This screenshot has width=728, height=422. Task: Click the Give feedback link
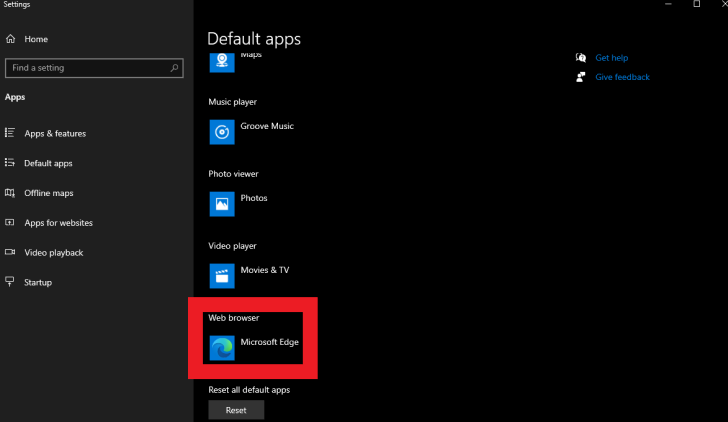pos(622,77)
